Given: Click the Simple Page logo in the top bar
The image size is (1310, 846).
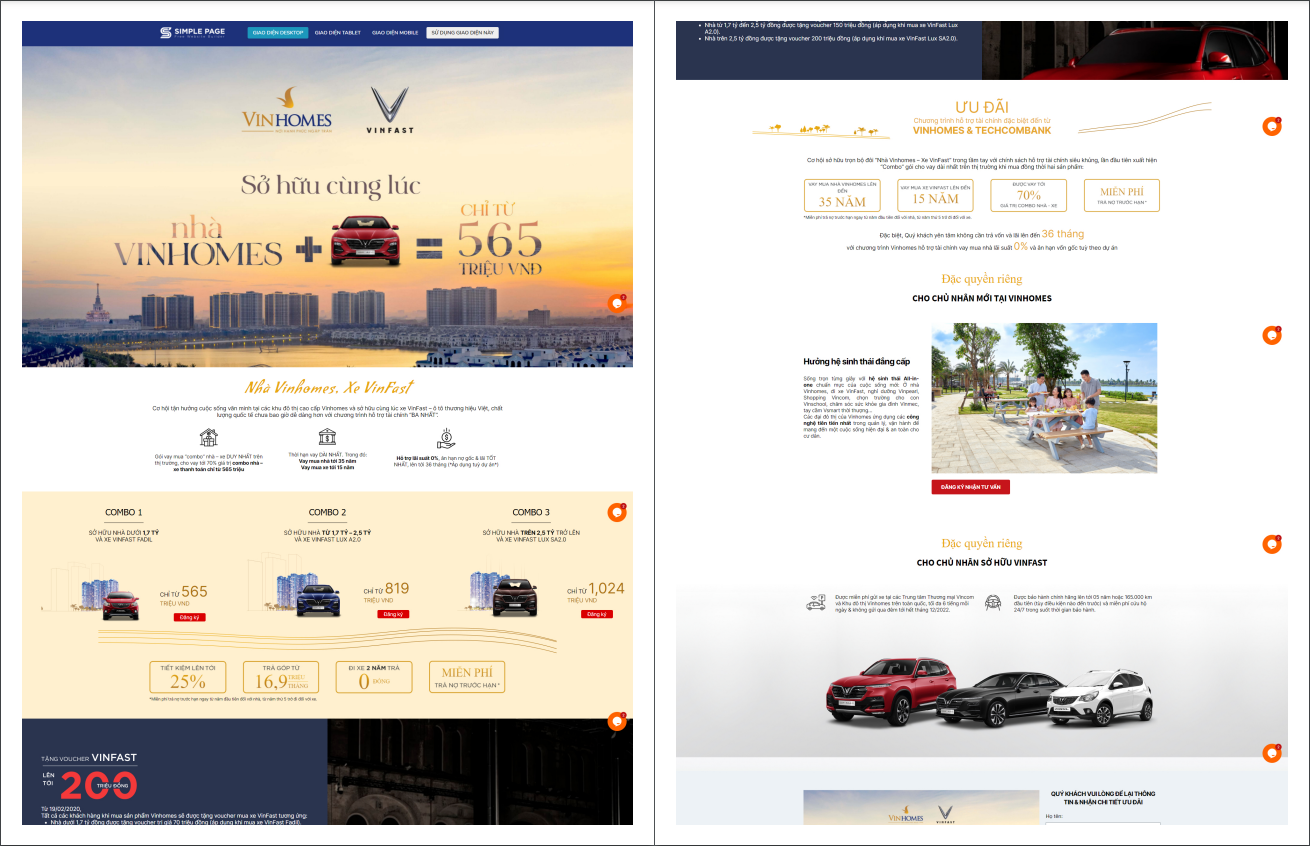Looking at the screenshot, I should point(192,33).
